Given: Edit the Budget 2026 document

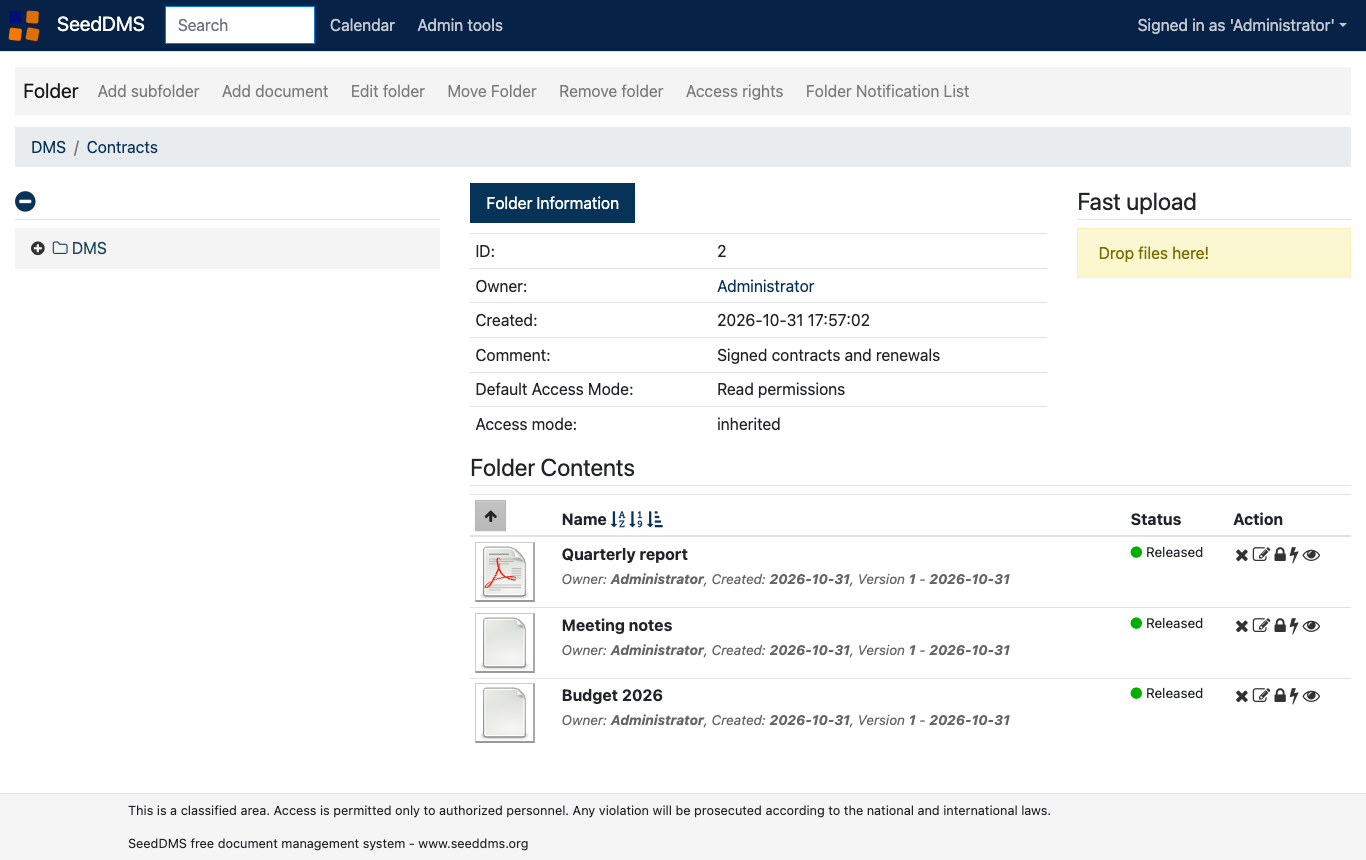Looking at the screenshot, I should click(x=1261, y=696).
